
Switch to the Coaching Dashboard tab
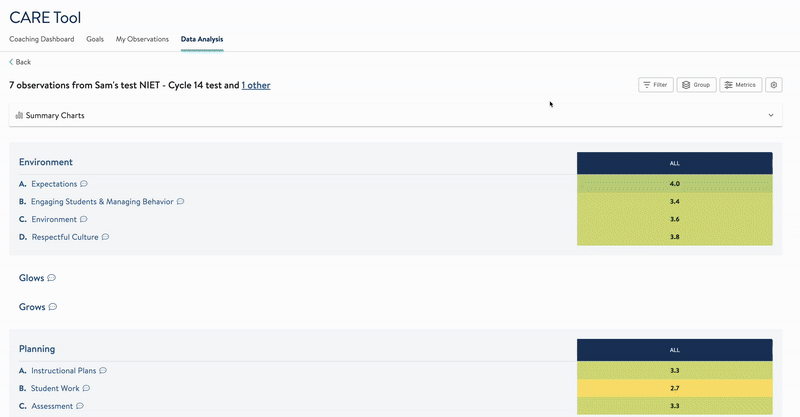42,39
